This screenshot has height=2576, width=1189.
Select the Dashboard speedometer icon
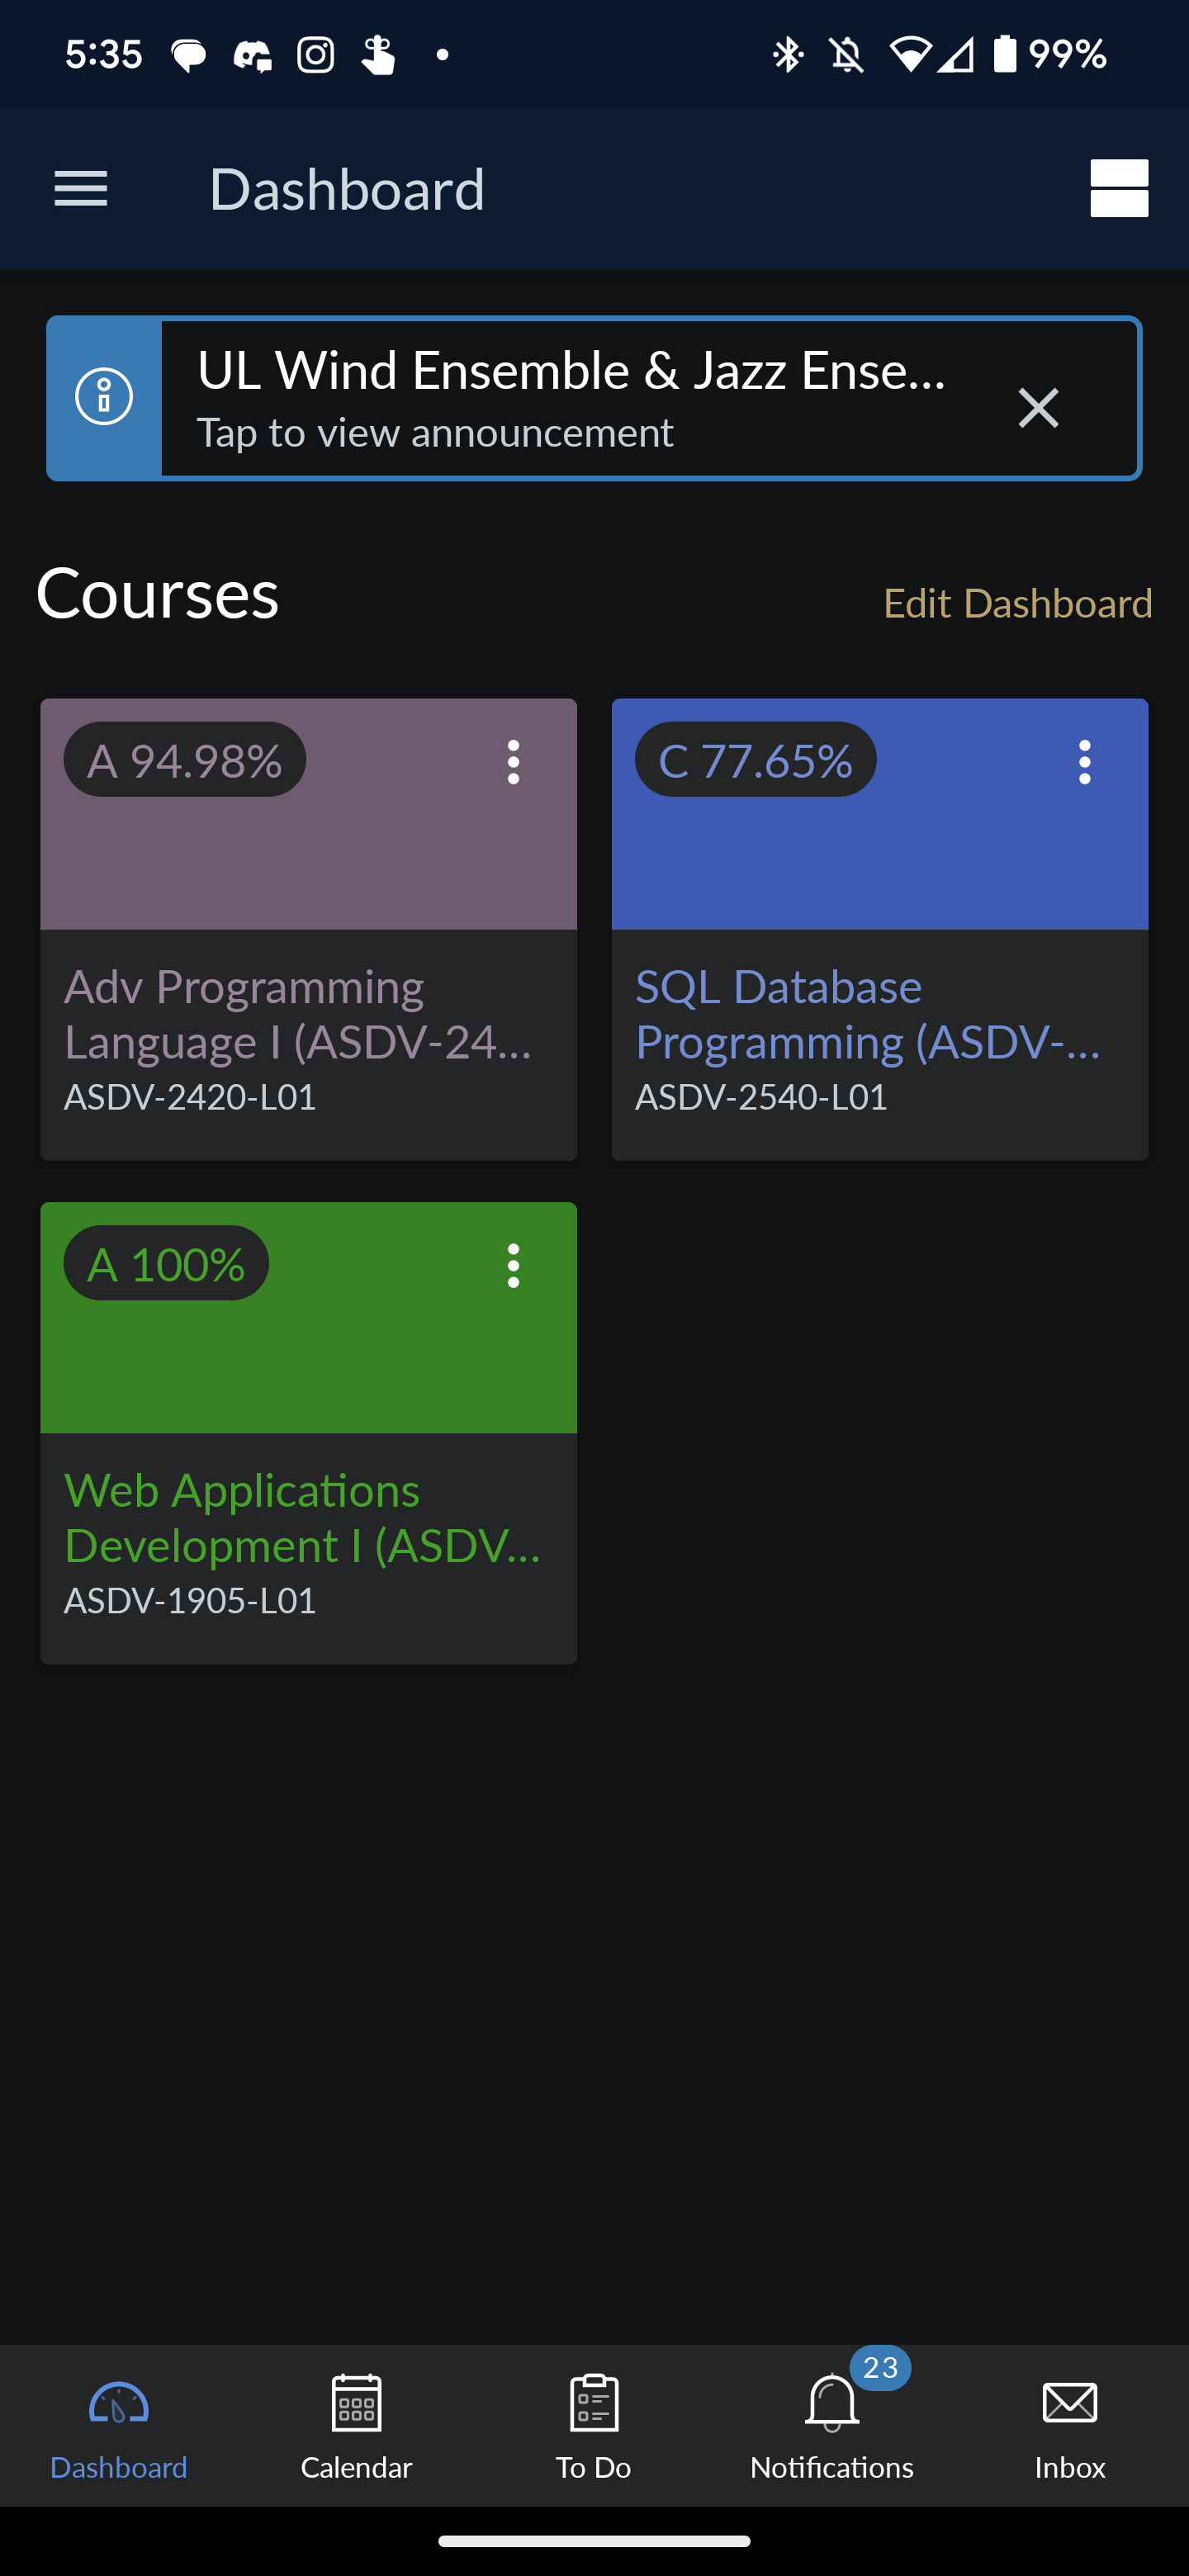coord(118,2404)
